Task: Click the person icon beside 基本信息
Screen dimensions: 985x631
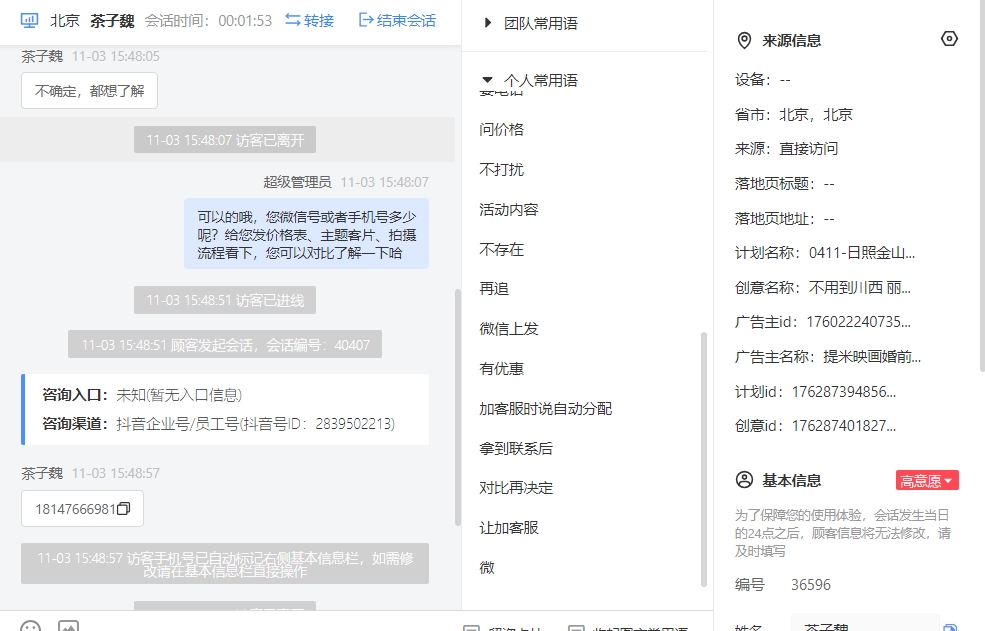Action: point(744,480)
